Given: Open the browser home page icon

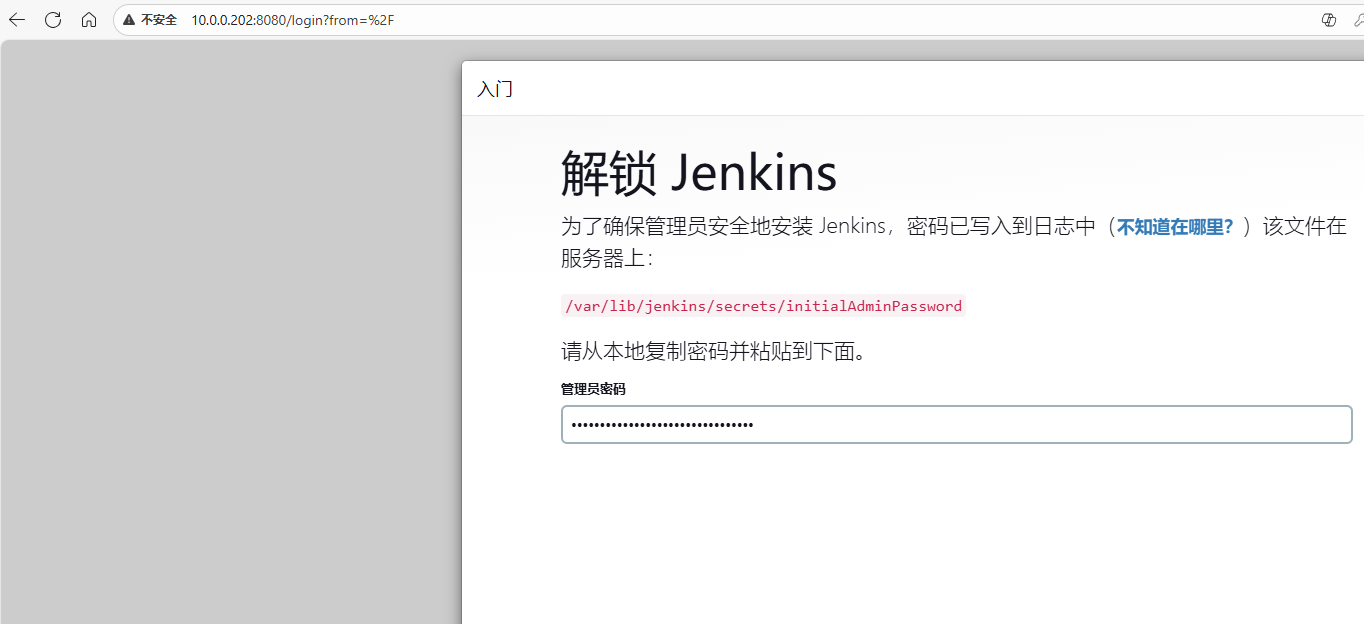Looking at the screenshot, I should point(89,20).
